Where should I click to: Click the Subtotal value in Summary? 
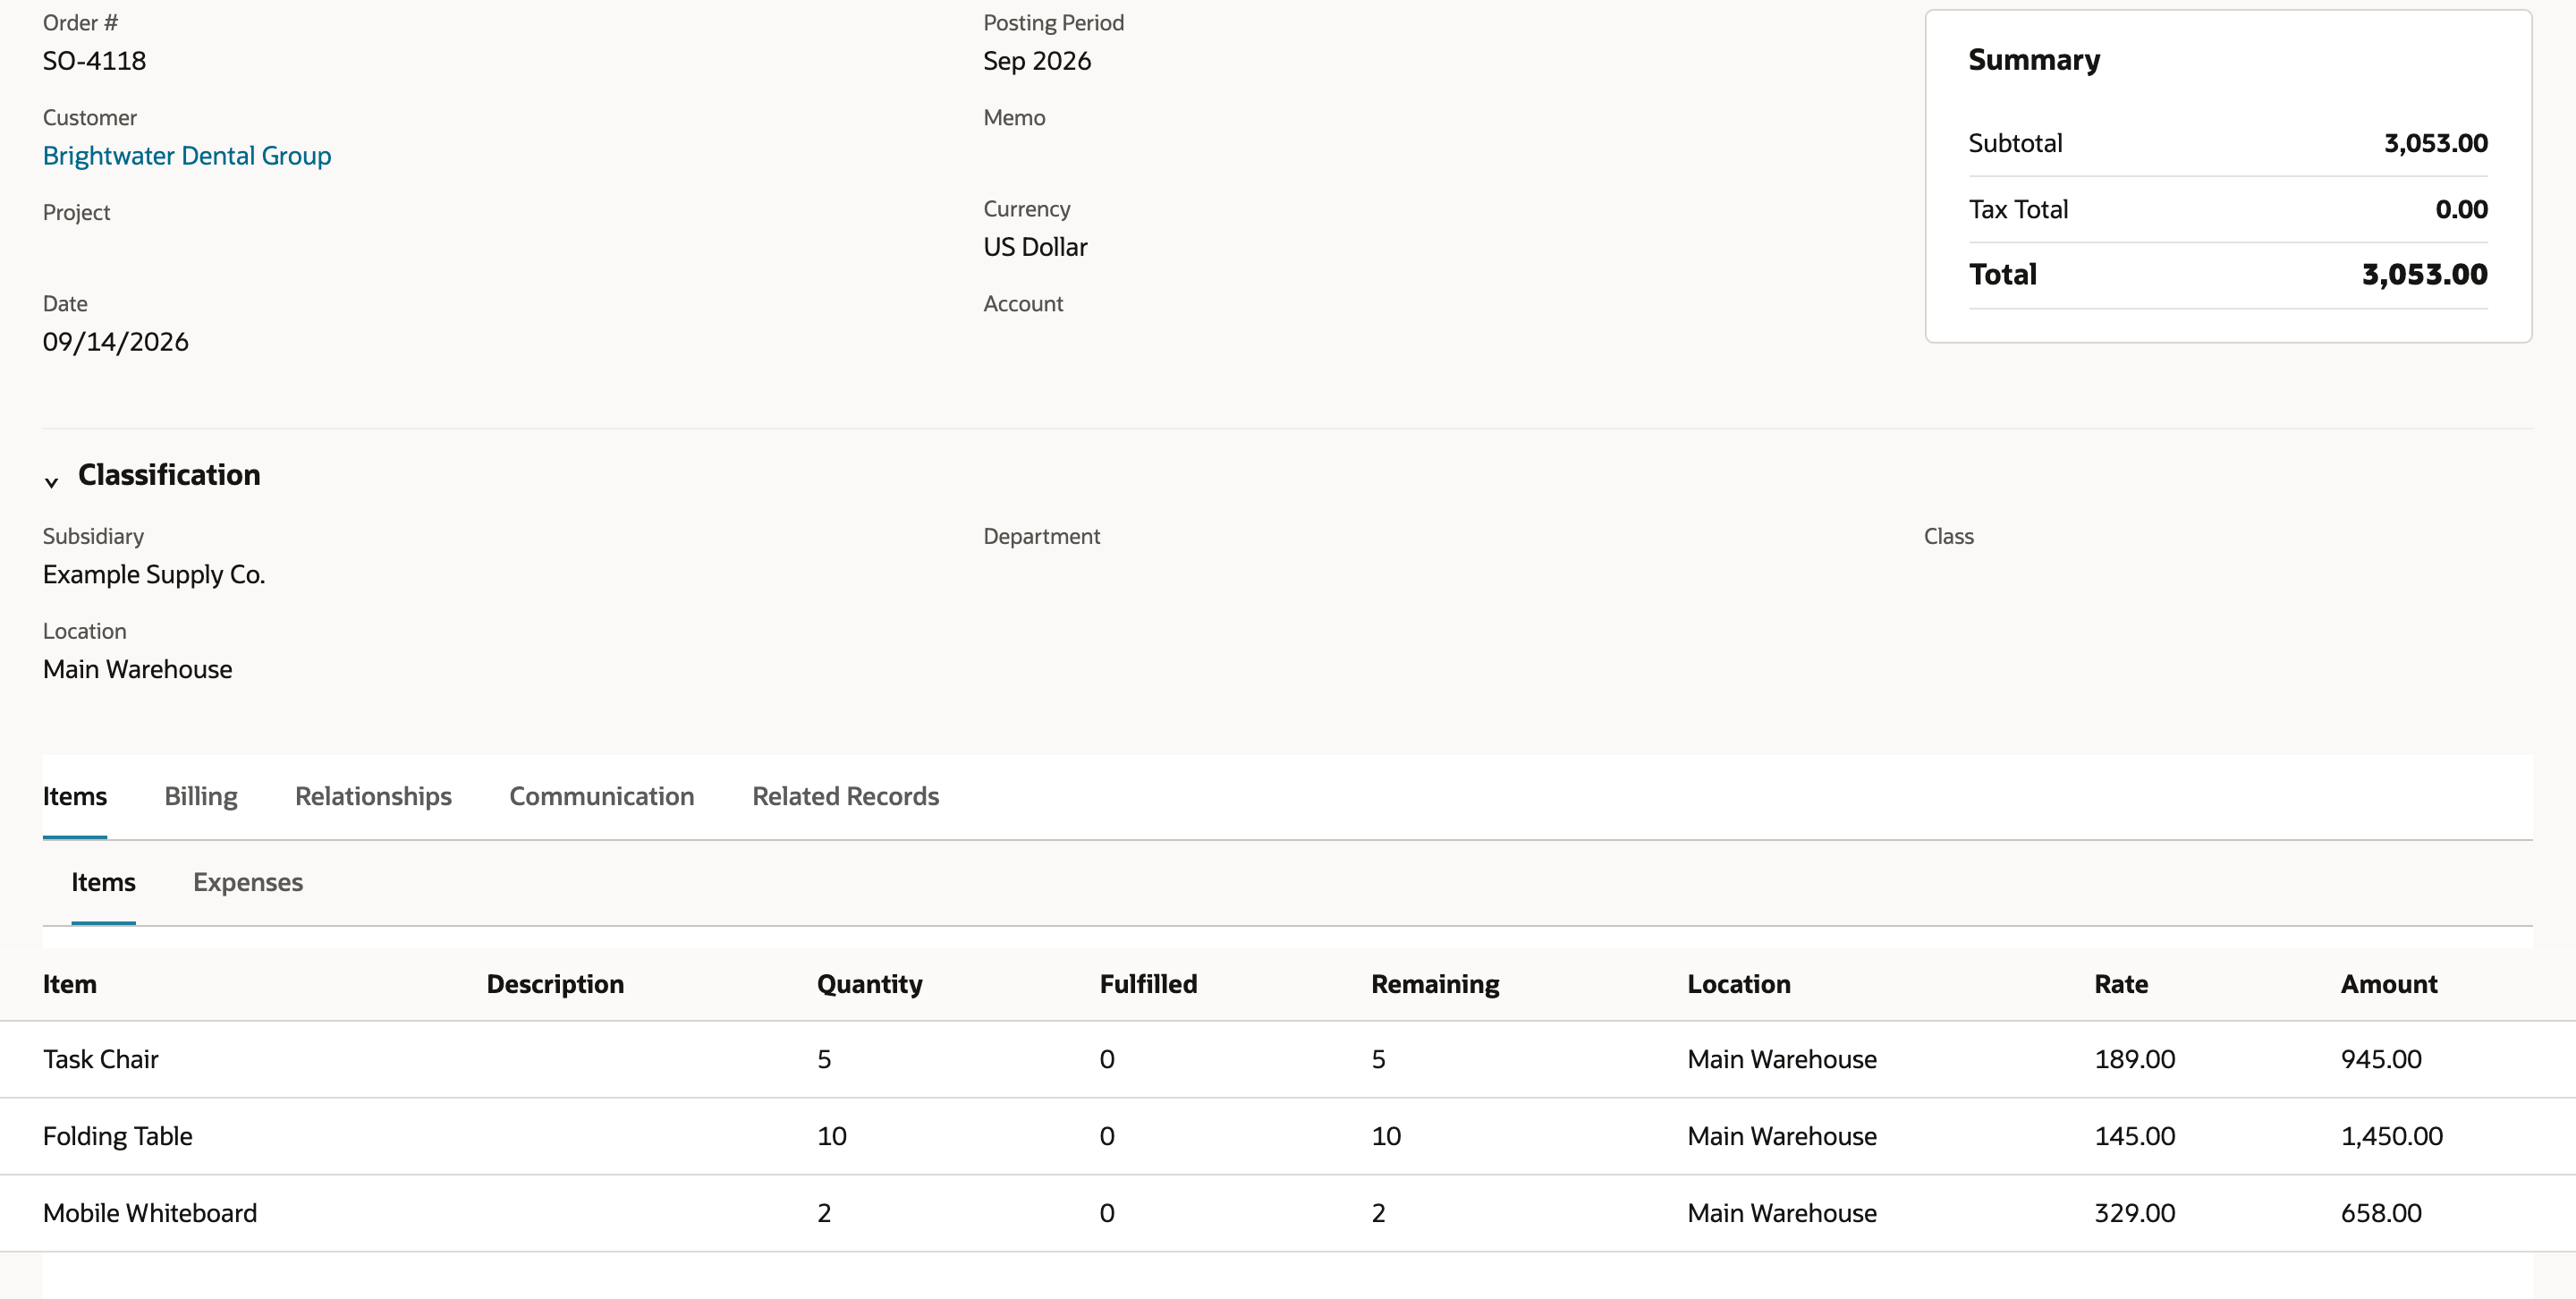point(2436,143)
